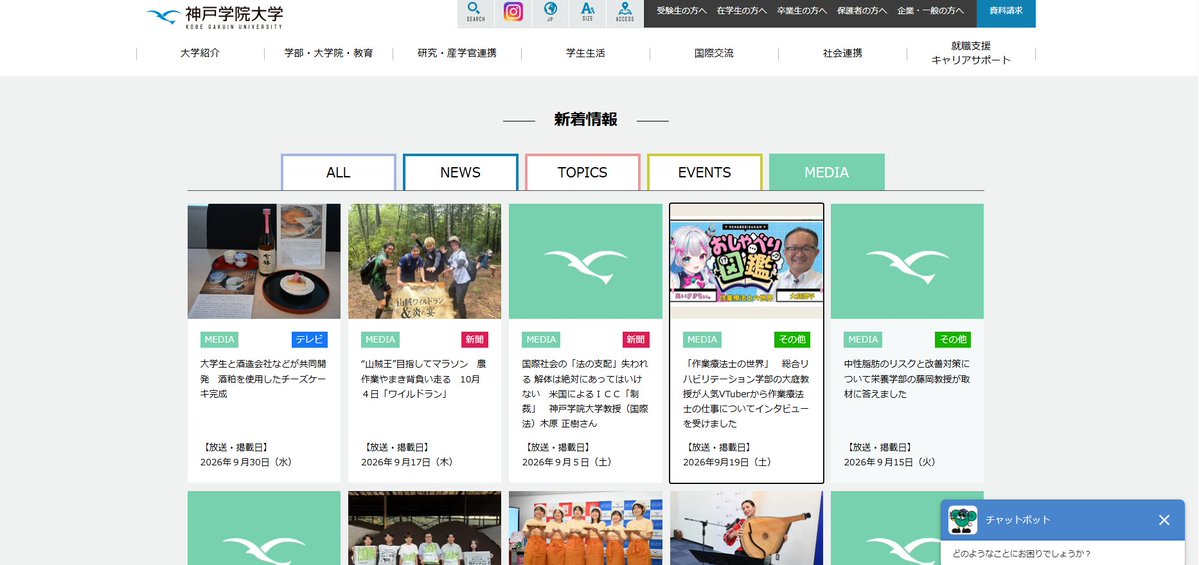Click the text SIZE icon
This screenshot has height=565, width=1199.
[x=587, y=13]
